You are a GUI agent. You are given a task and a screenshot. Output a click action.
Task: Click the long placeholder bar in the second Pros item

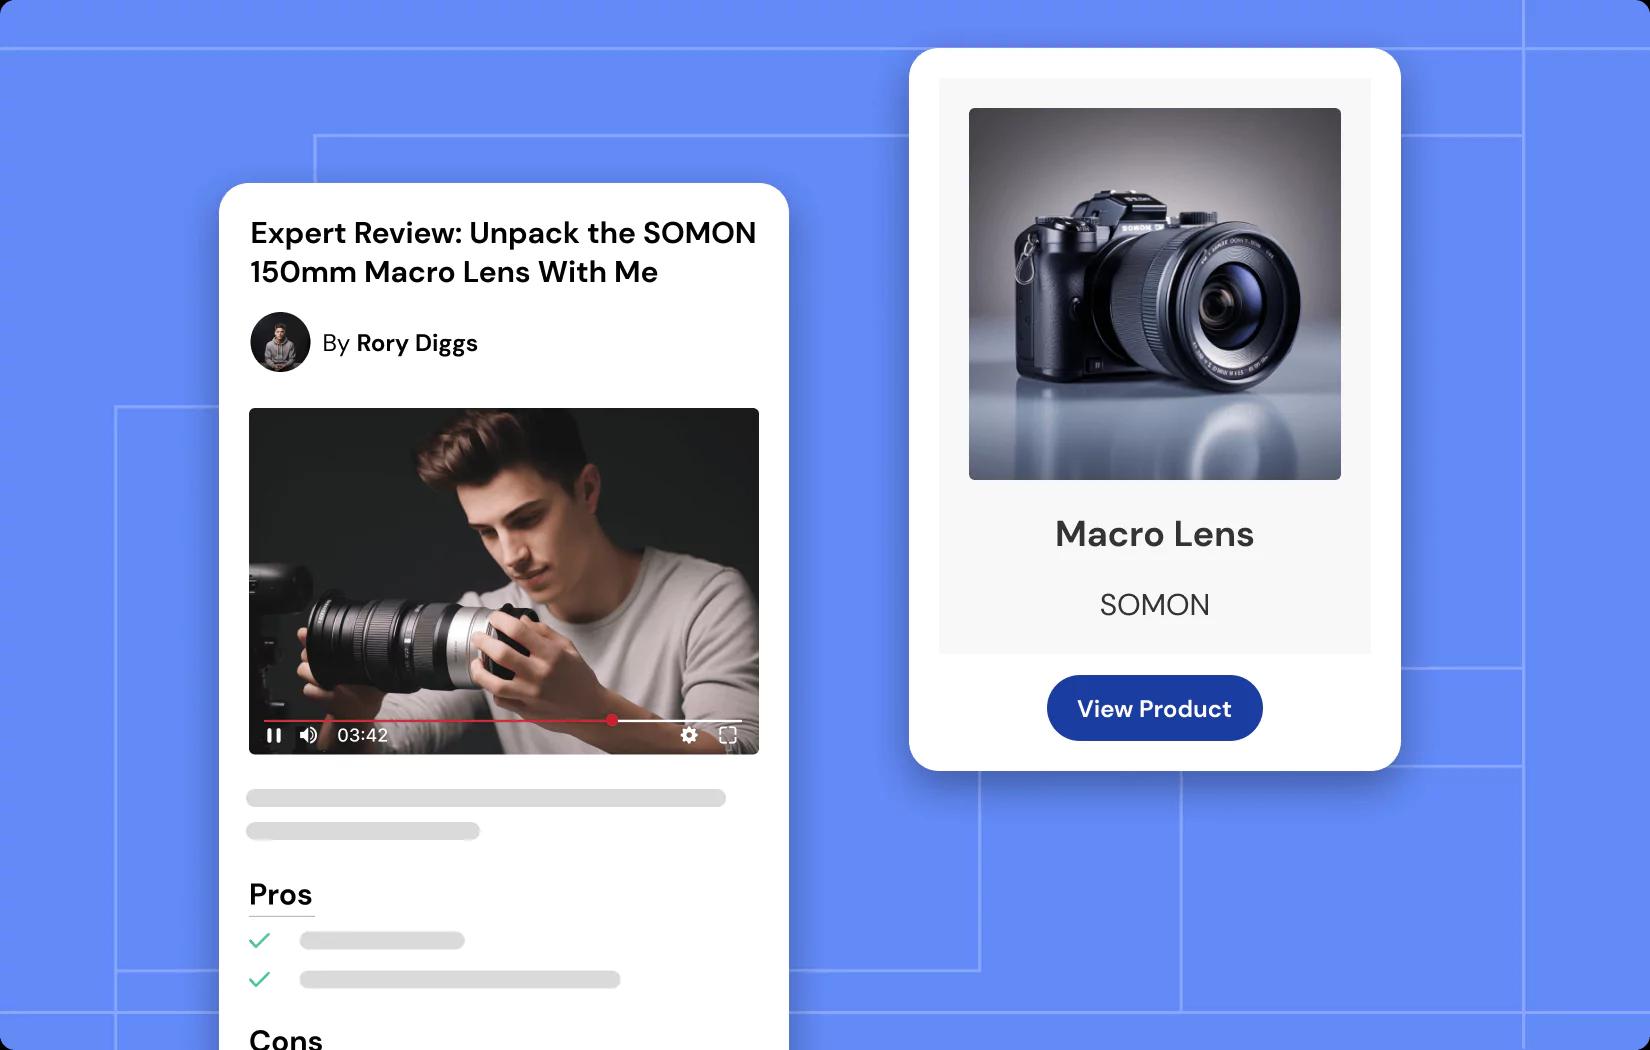point(460,979)
